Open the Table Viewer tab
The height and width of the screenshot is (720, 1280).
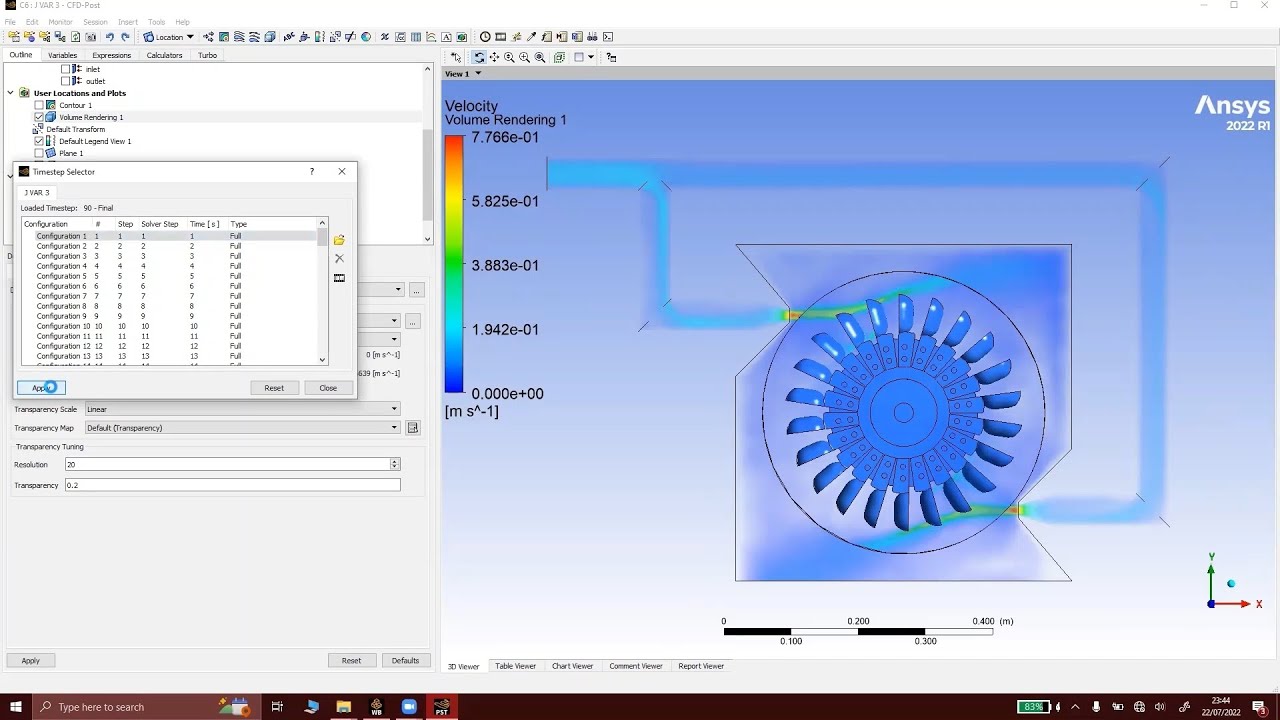[515, 666]
